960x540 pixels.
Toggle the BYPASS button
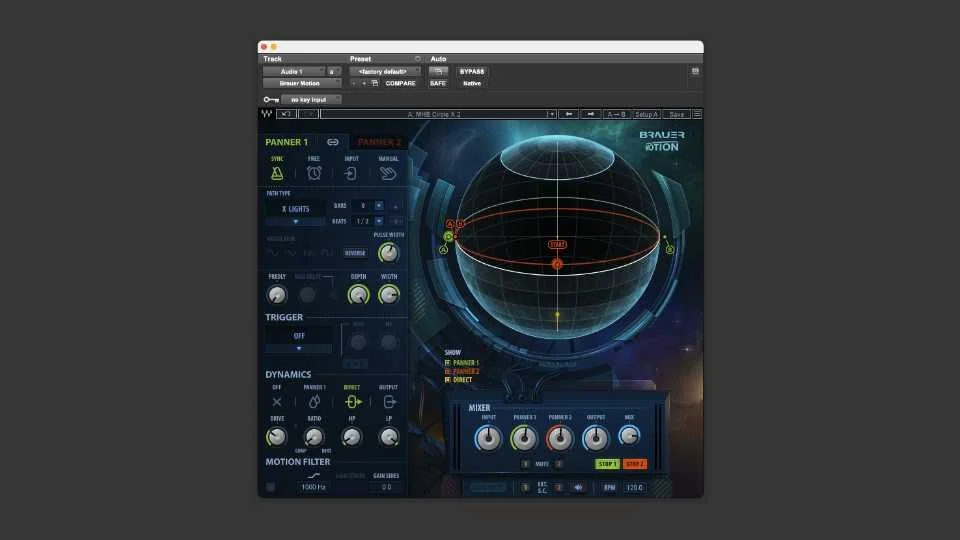[472, 72]
